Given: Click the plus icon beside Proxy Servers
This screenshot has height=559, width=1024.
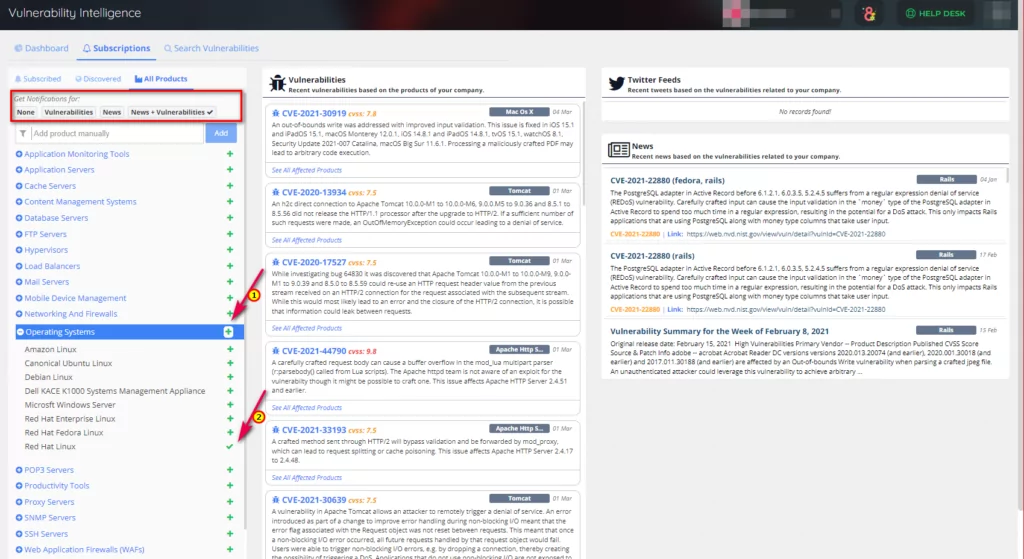Looking at the screenshot, I should 230,502.
